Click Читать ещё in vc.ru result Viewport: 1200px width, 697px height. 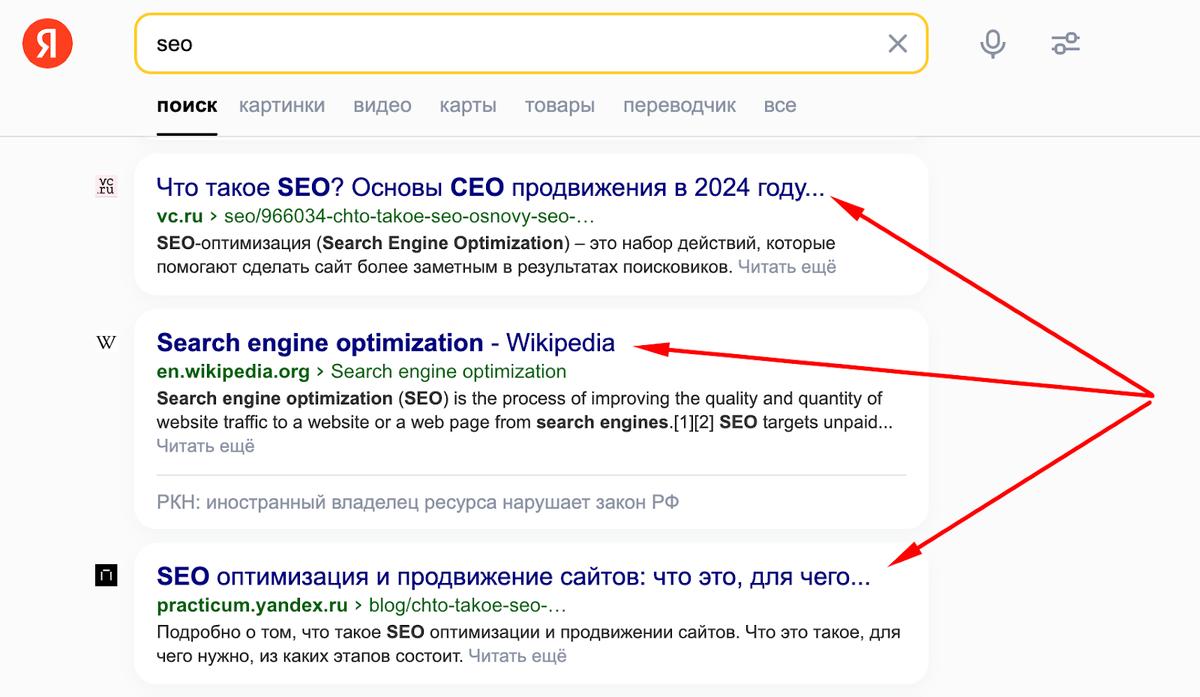(x=787, y=267)
